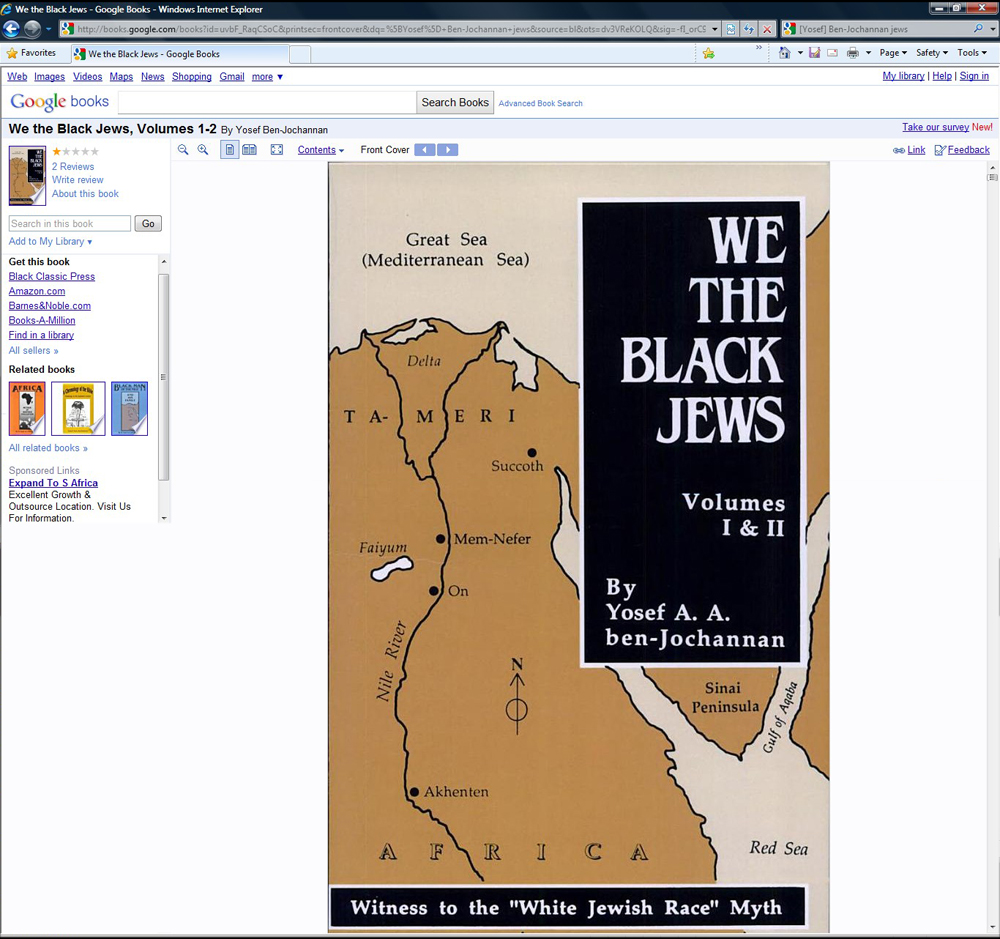Click the Feedback link

pyautogui.click(x=968, y=150)
